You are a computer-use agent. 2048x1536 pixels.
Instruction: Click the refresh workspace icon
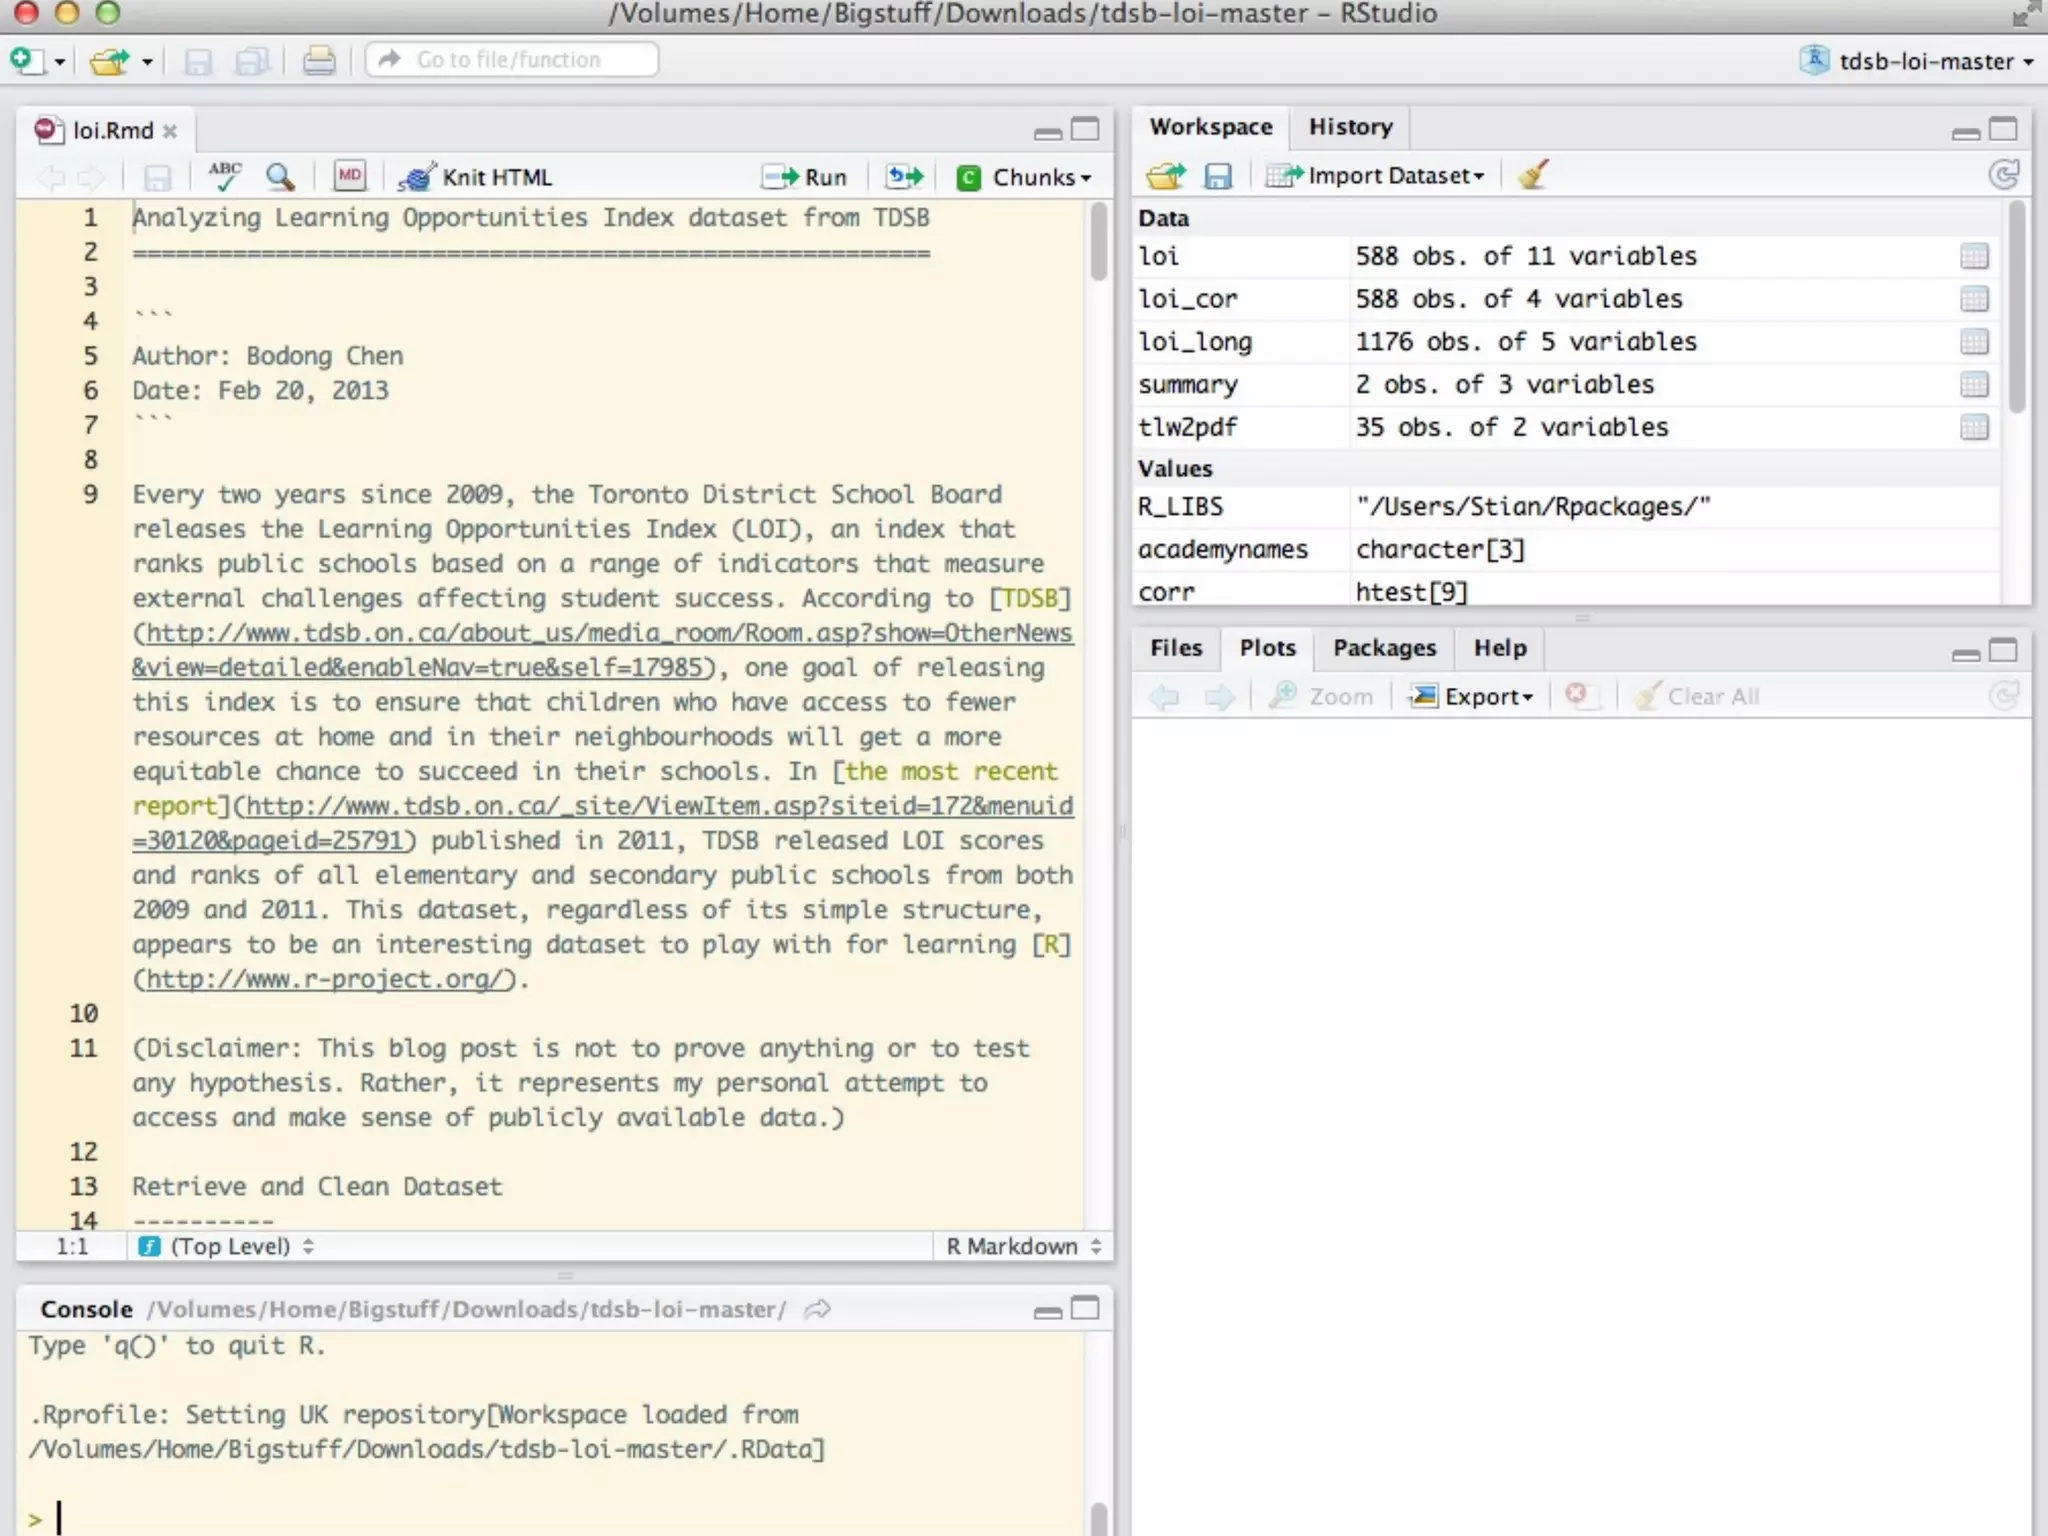(x=2003, y=175)
